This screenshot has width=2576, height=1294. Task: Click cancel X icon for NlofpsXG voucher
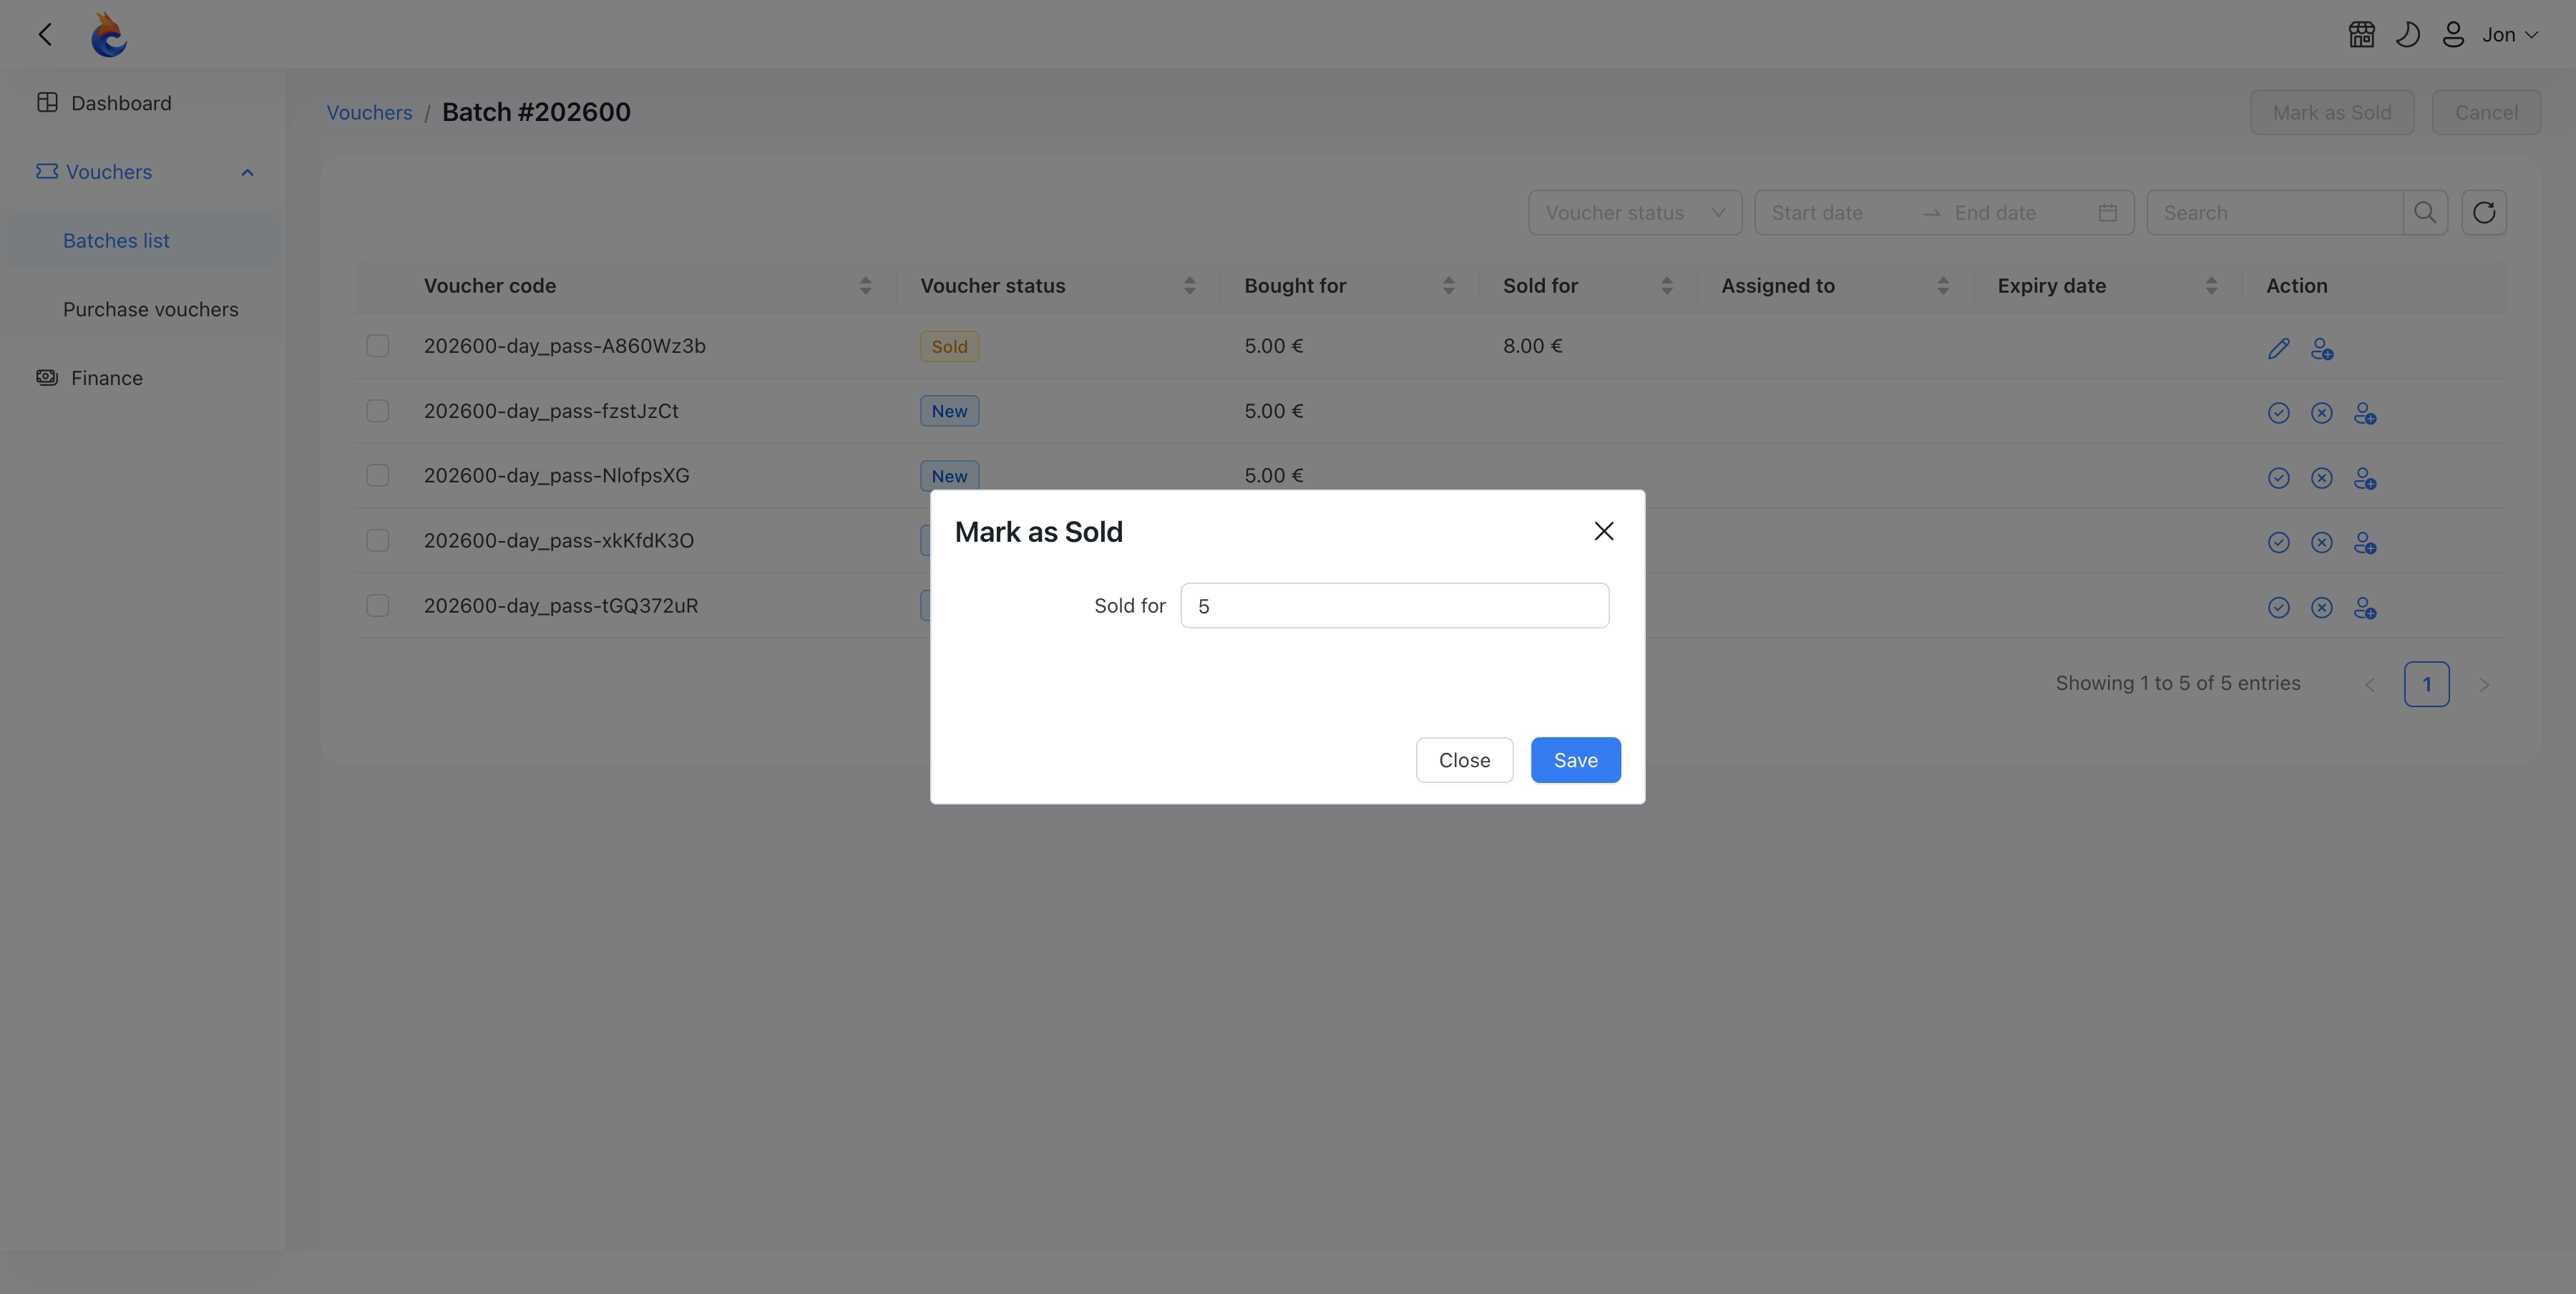2321,478
